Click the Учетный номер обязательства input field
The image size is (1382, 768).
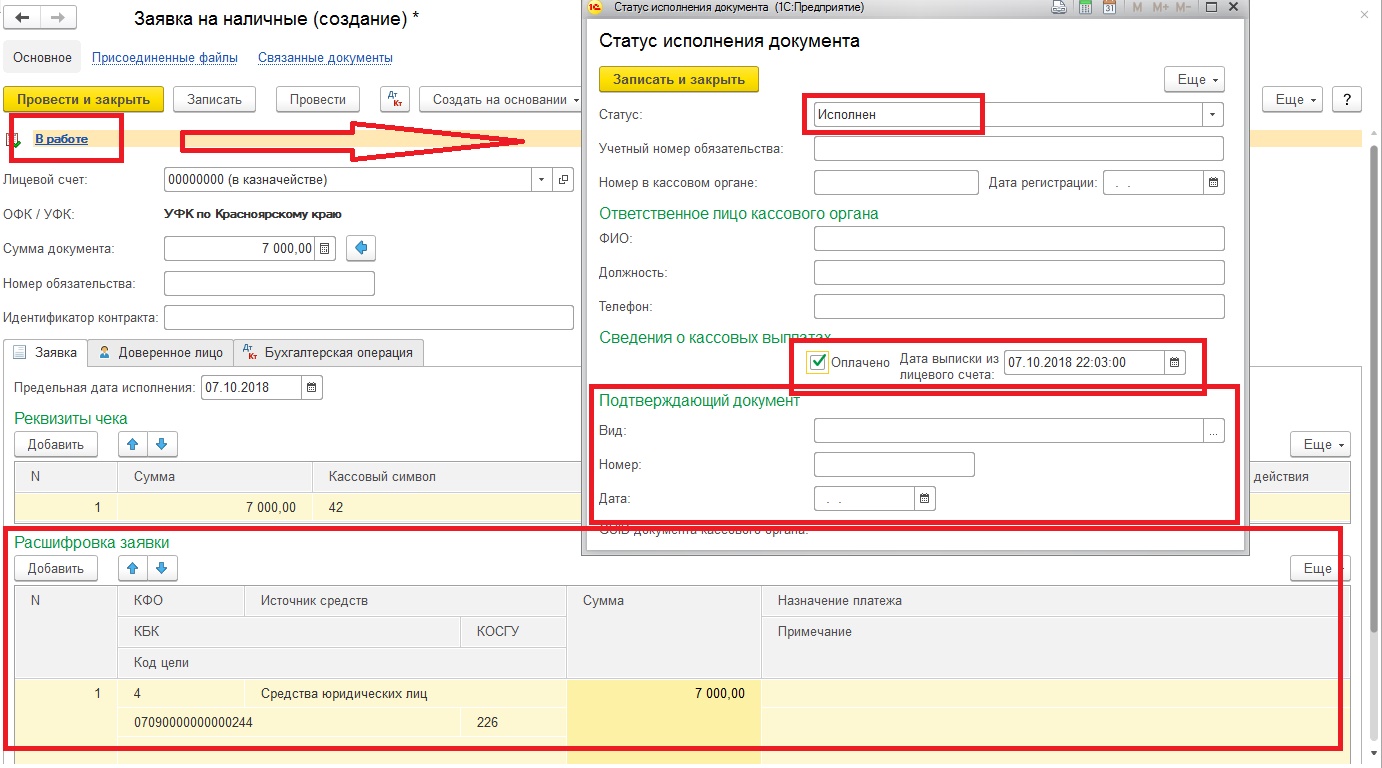pyautogui.click(x=1018, y=148)
